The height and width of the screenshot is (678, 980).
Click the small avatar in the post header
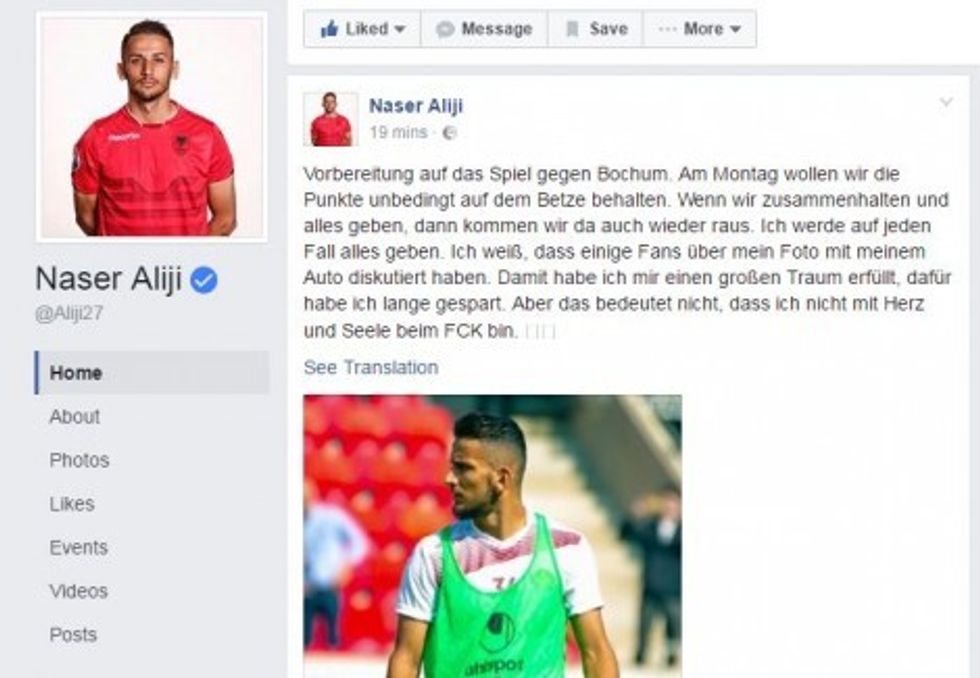click(331, 119)
